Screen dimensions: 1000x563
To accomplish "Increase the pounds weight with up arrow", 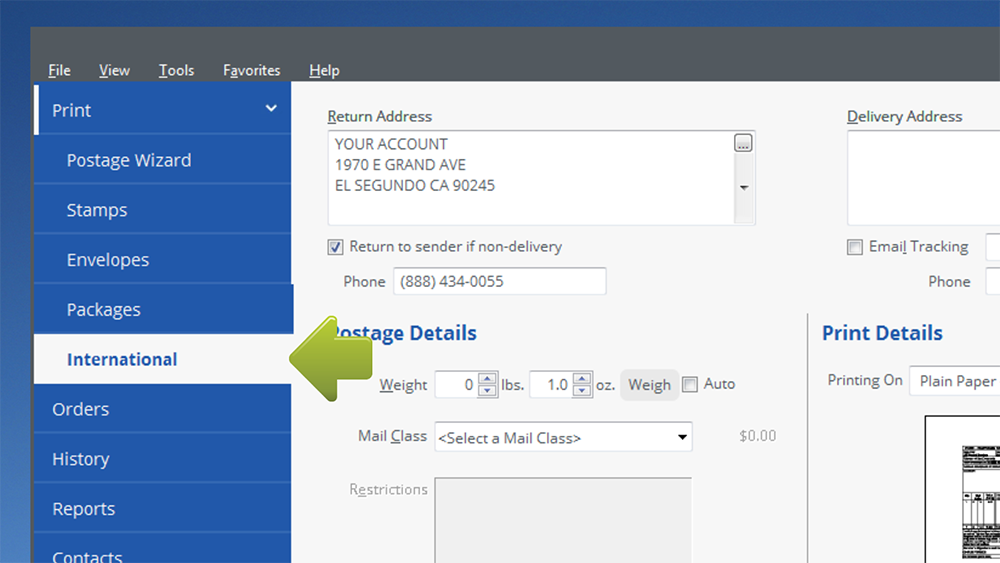I will (487, 378).
